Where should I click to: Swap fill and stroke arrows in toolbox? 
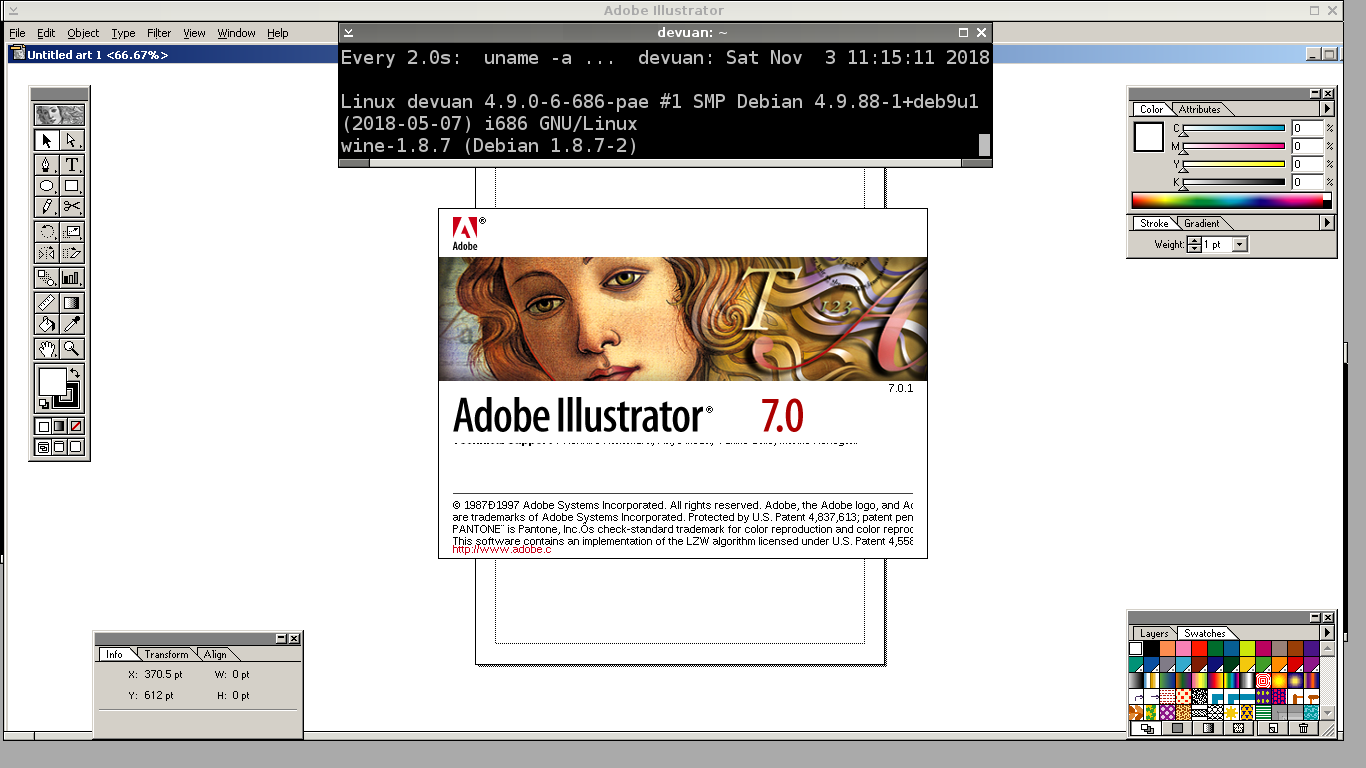pos(75,373)
